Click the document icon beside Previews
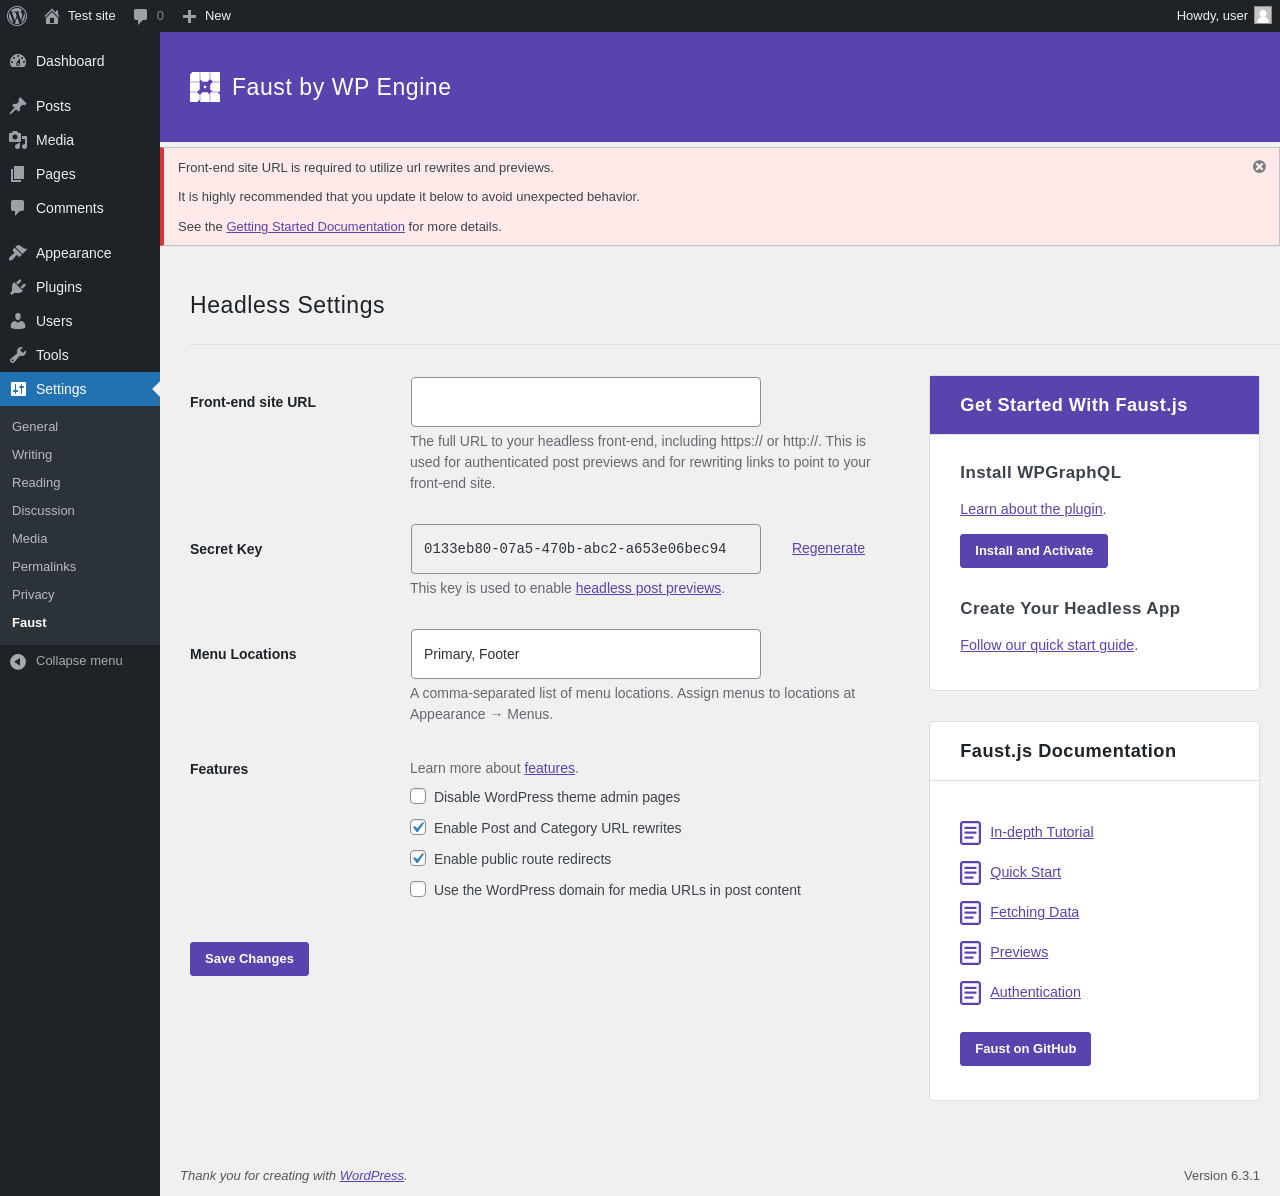The image size is (1280, 1196). (x=970, y=953)
